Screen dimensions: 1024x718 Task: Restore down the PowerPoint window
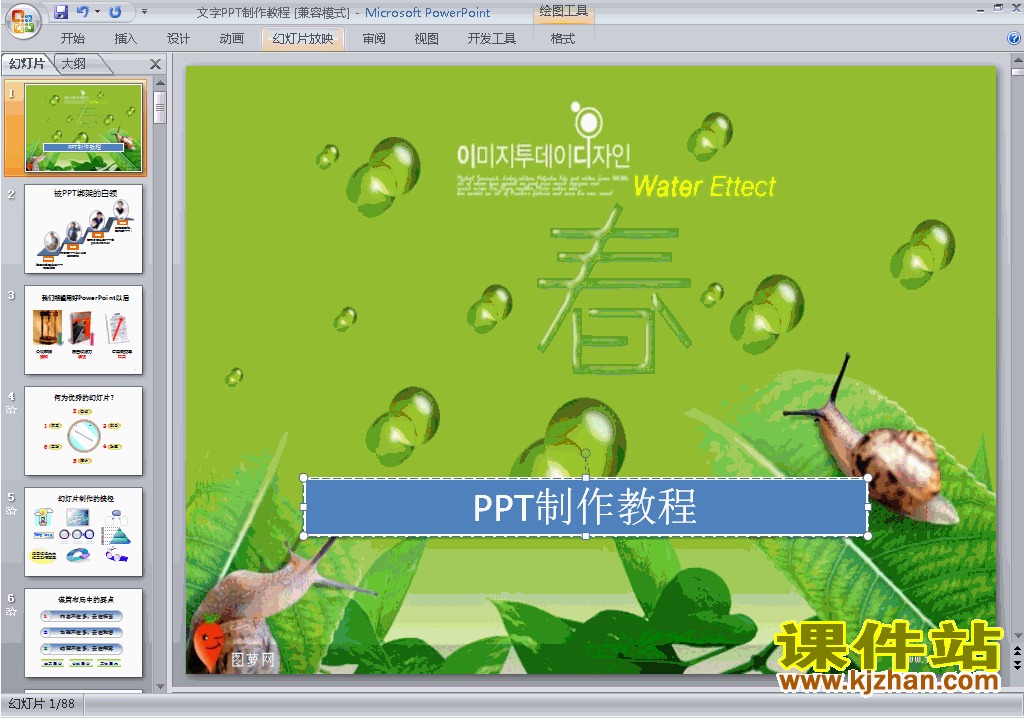[998, 8]
